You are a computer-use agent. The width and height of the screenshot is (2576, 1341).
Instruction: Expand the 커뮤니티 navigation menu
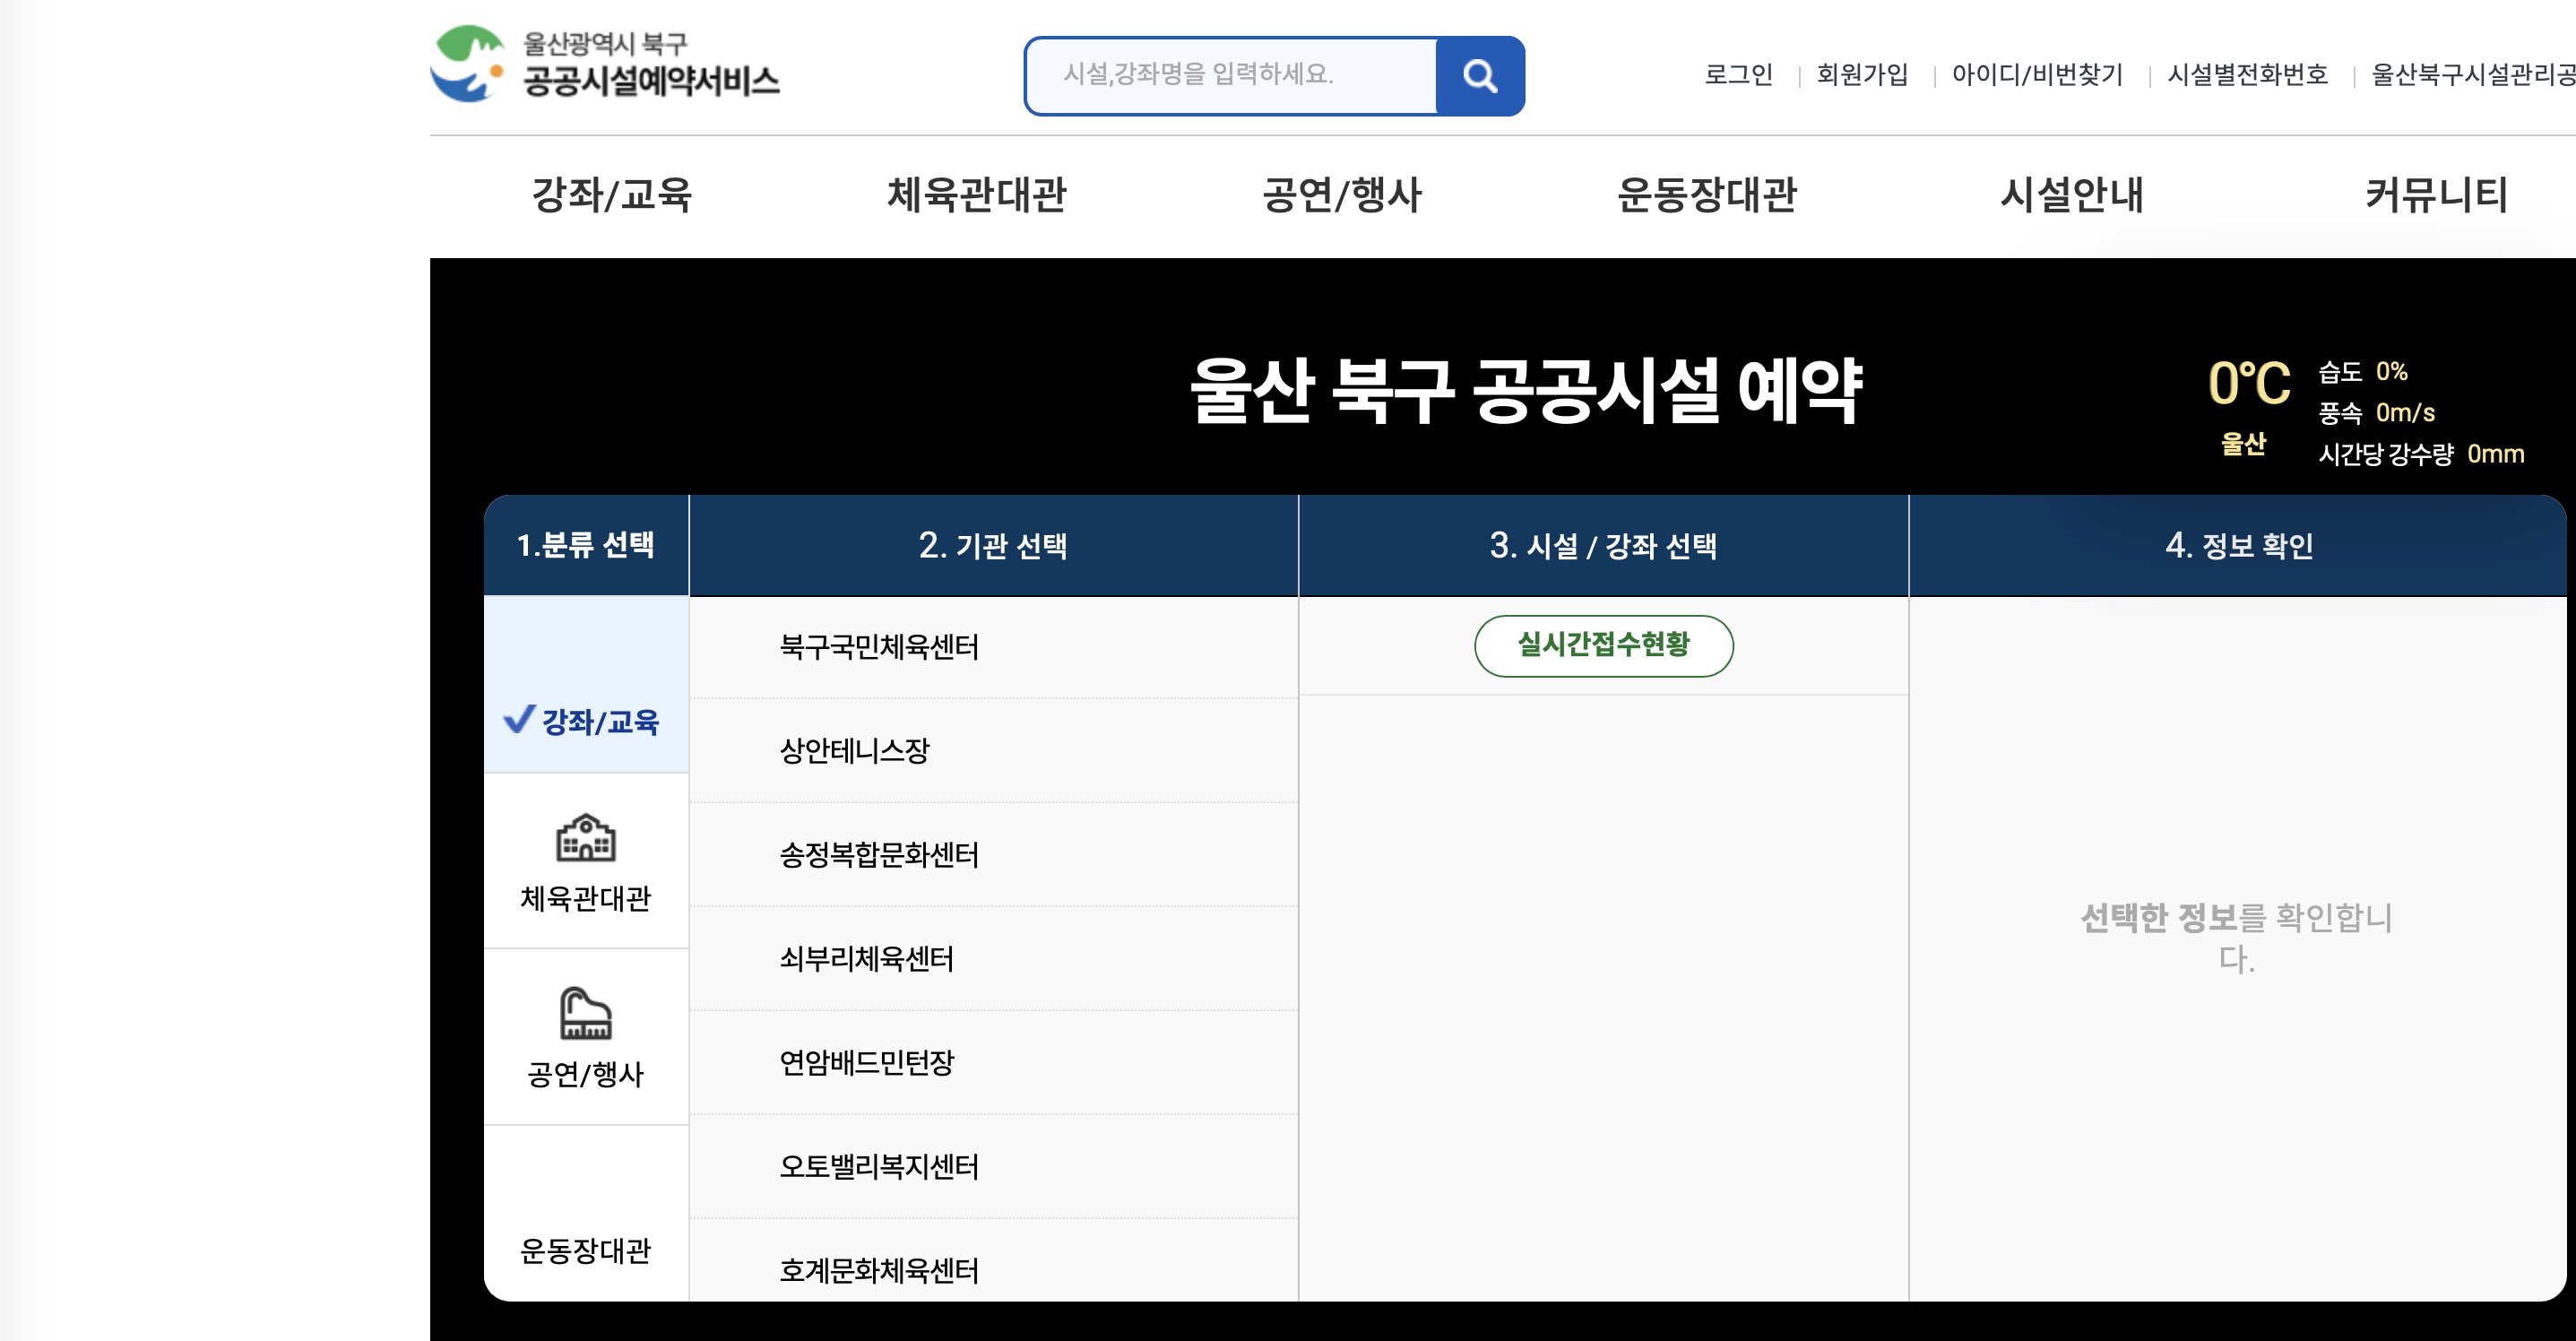pyautogui.click(x=2436, y=195)
